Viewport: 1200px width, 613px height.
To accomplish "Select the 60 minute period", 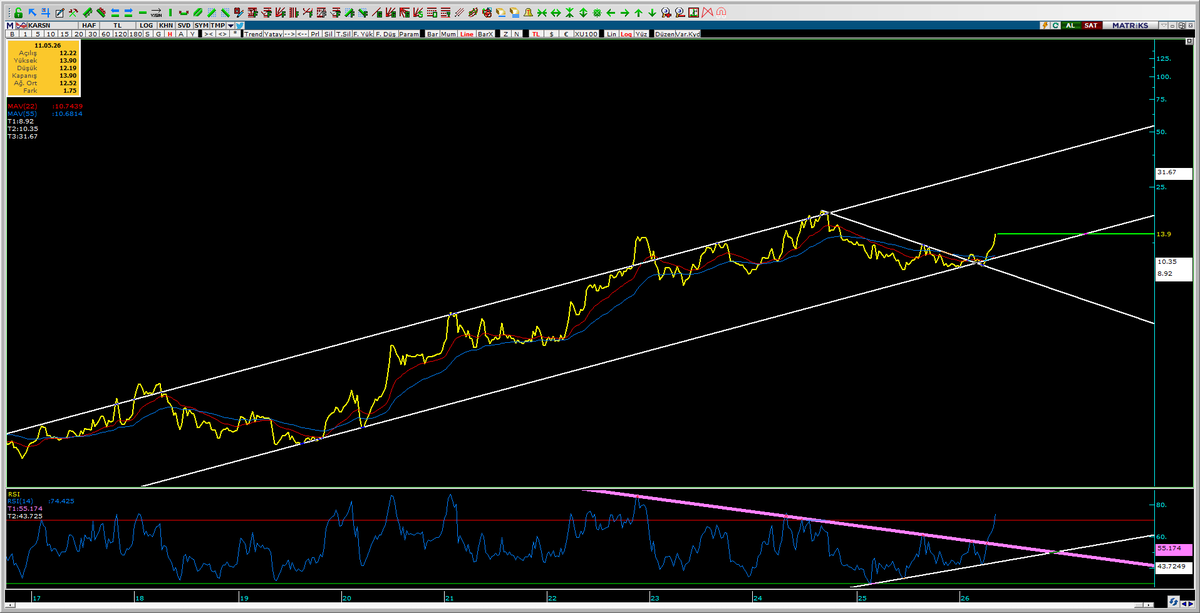I will [x=105, y=34].
